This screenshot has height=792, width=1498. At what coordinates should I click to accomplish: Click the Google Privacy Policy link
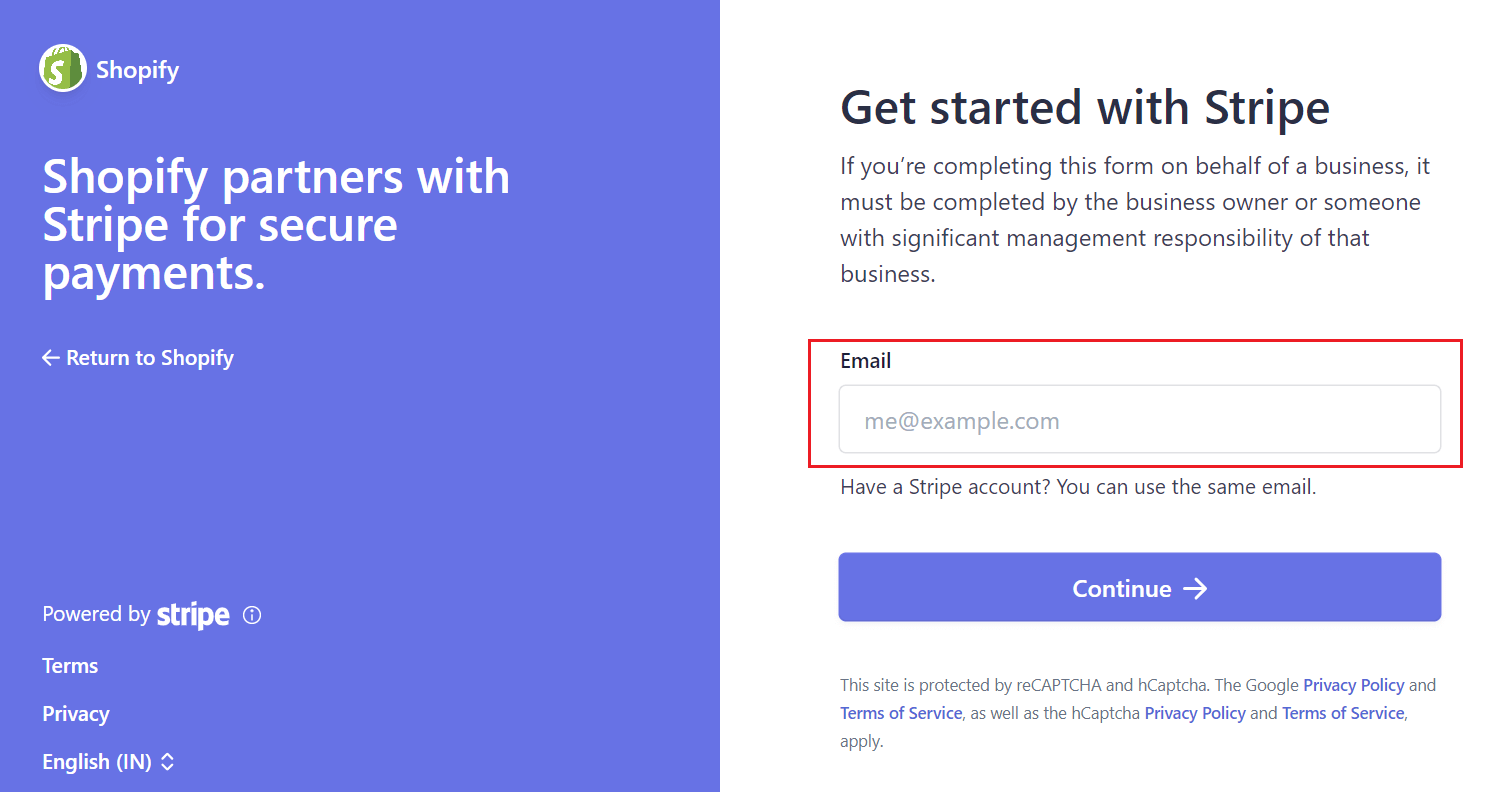coord(1353,685)
